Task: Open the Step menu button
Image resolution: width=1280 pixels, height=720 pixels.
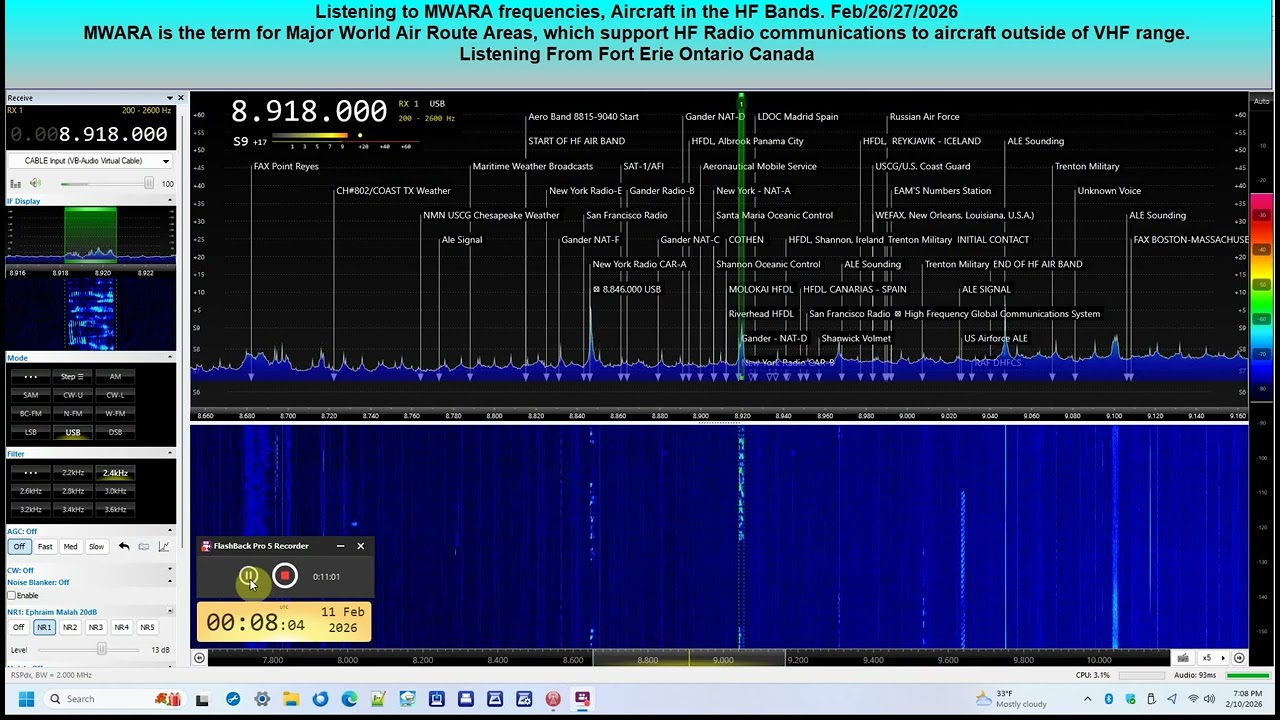Action: (x=73, y=376)
